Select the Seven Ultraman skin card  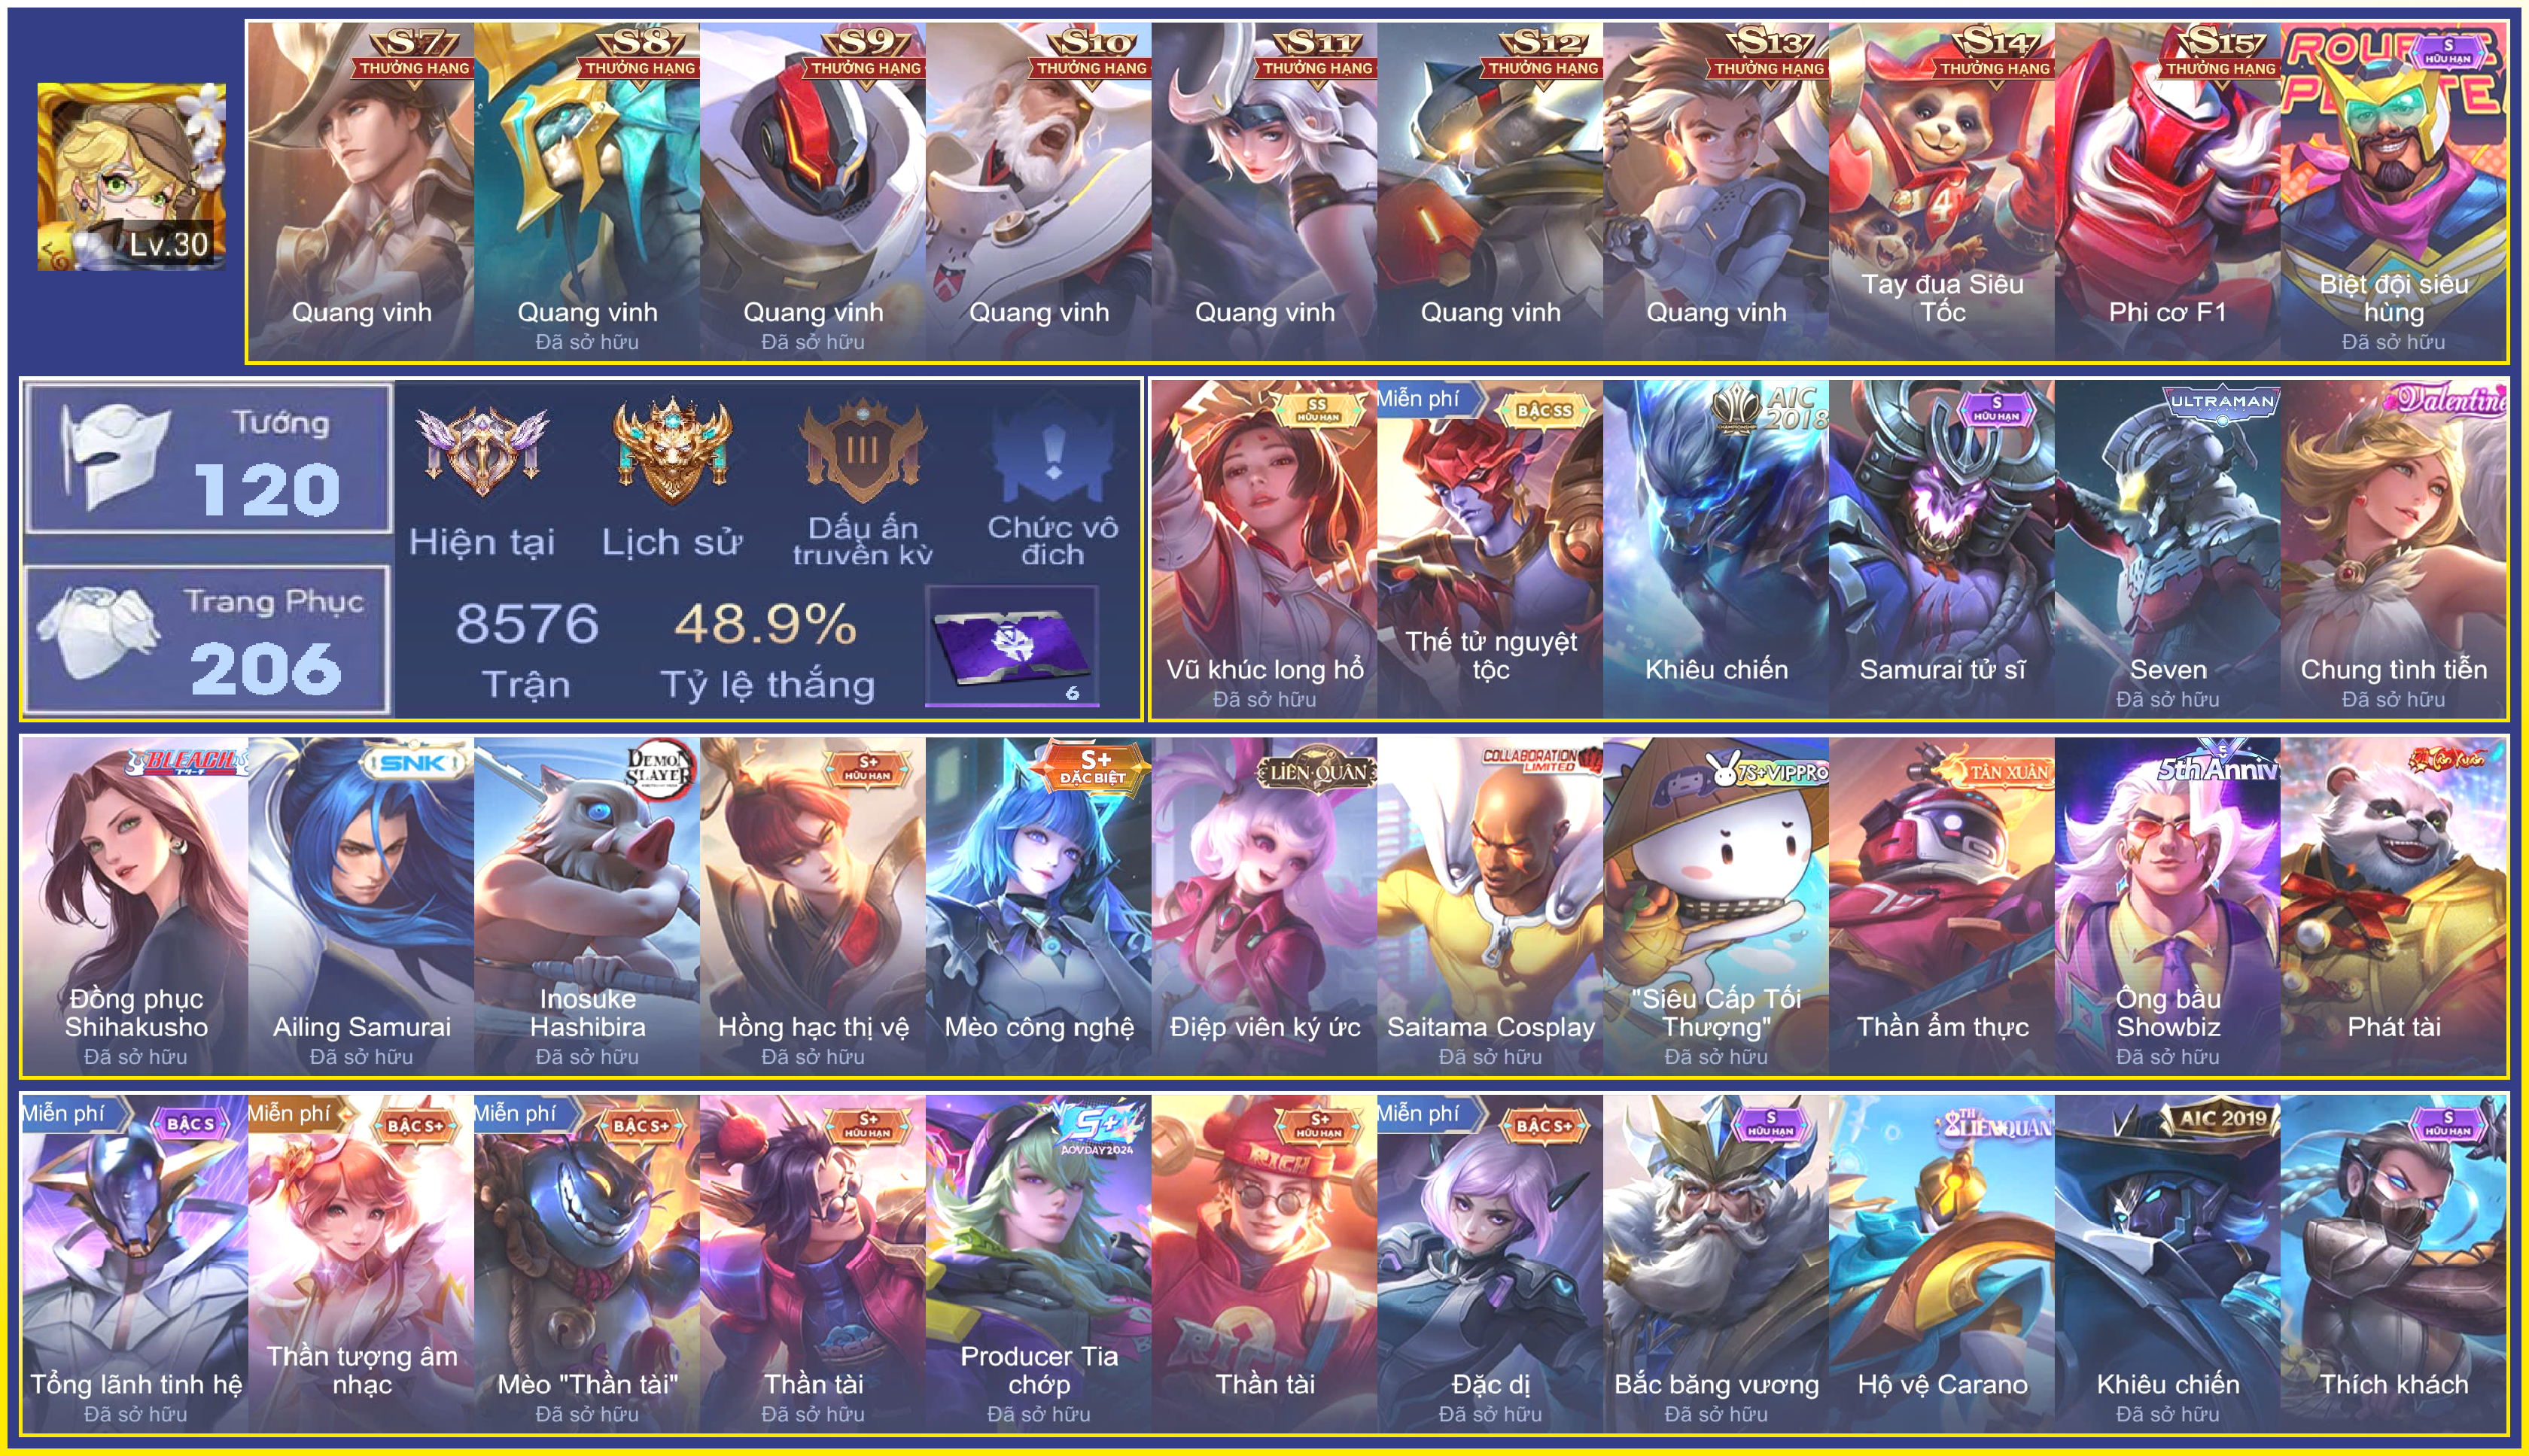2168,549
